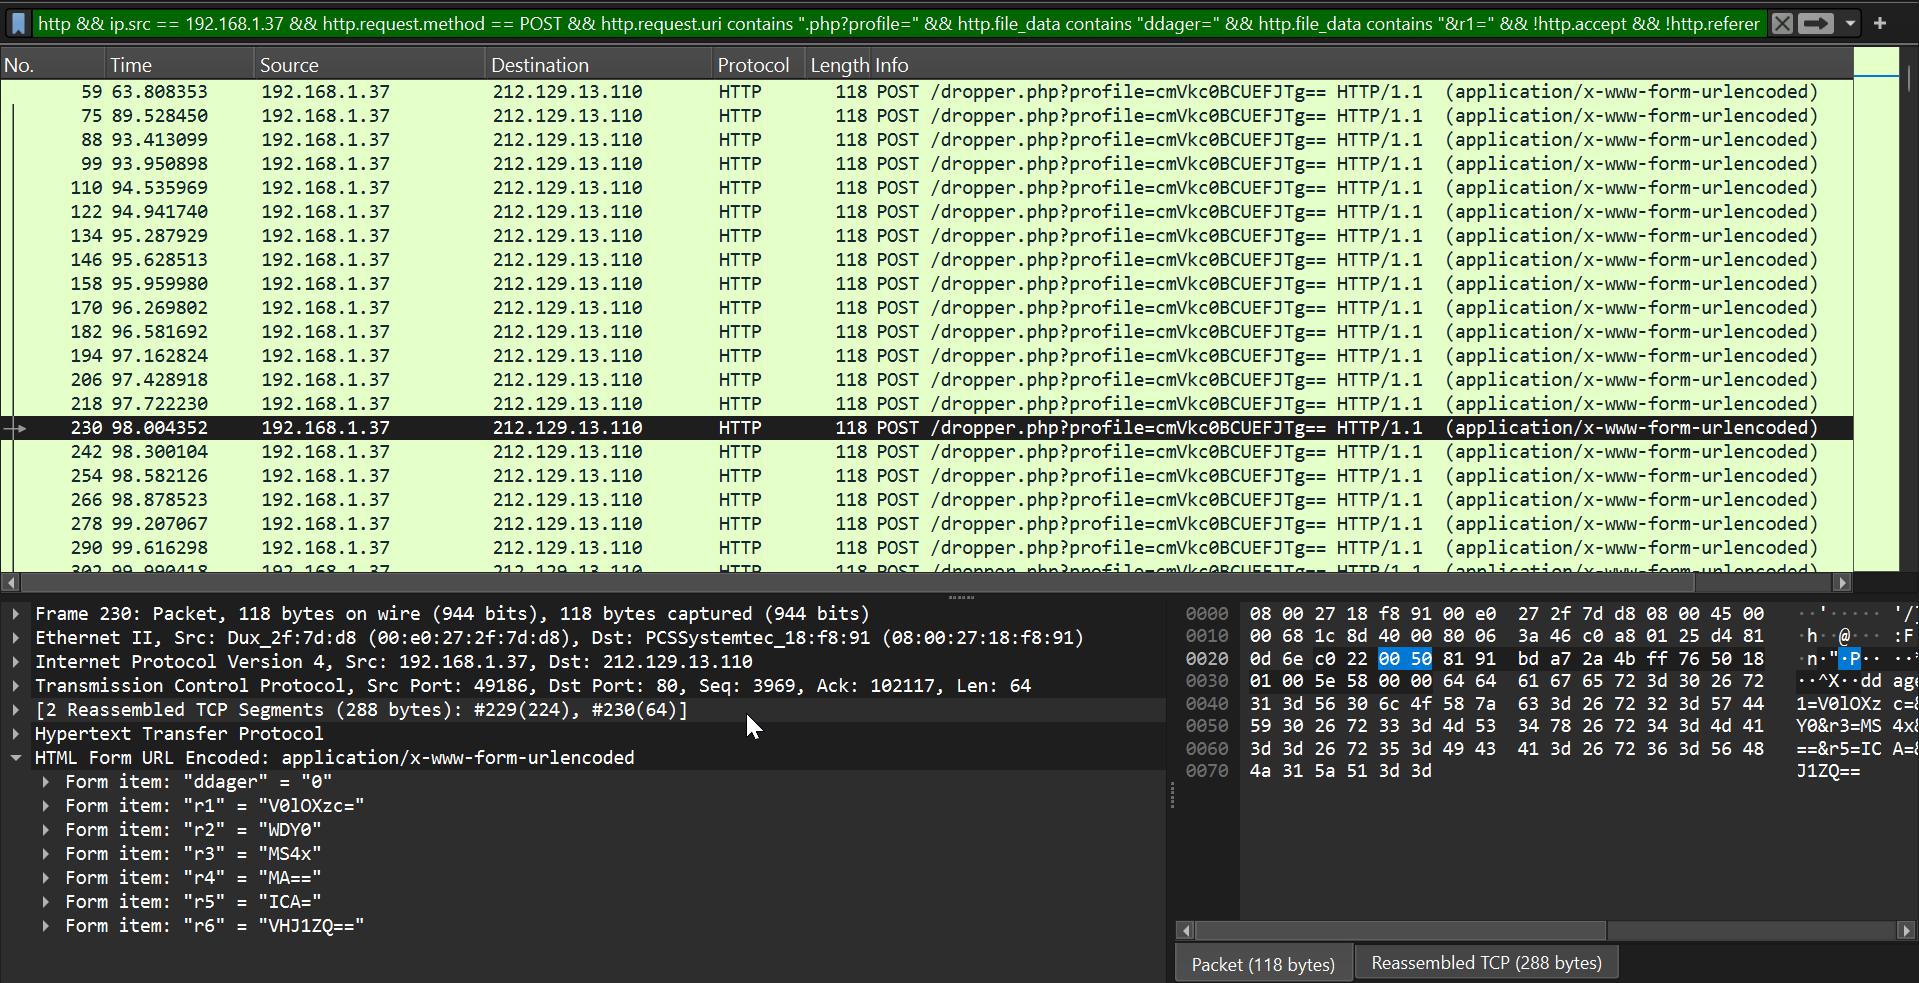Add a filter button with plus icon

pos(1880,23)
